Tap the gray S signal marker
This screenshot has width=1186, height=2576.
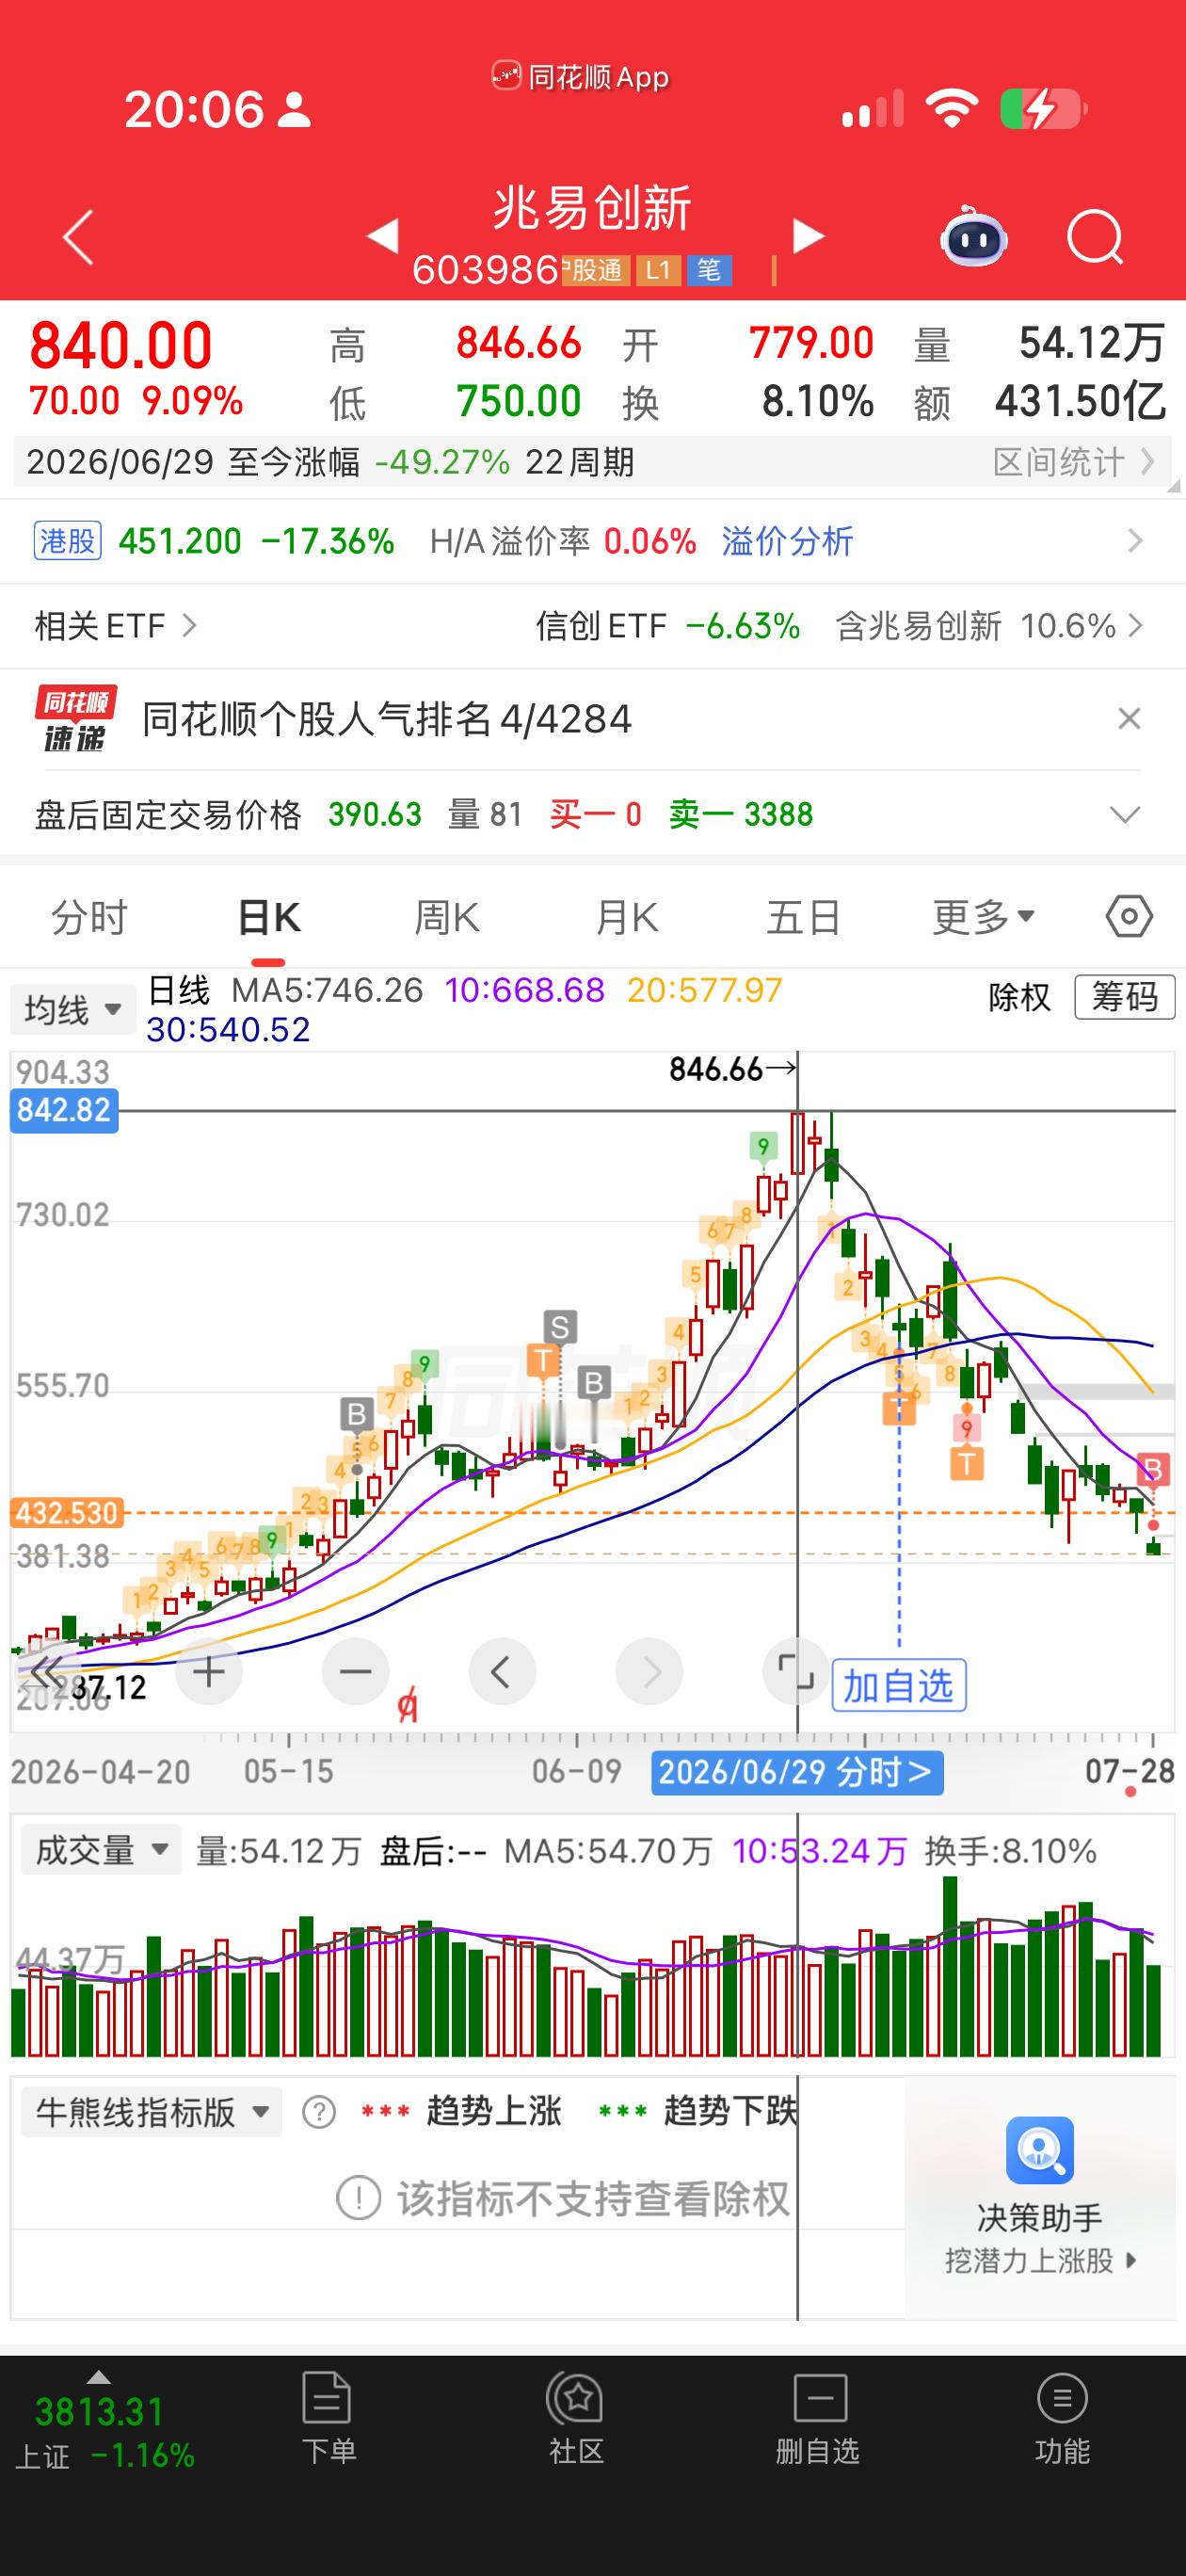(x=560, y=1327)
